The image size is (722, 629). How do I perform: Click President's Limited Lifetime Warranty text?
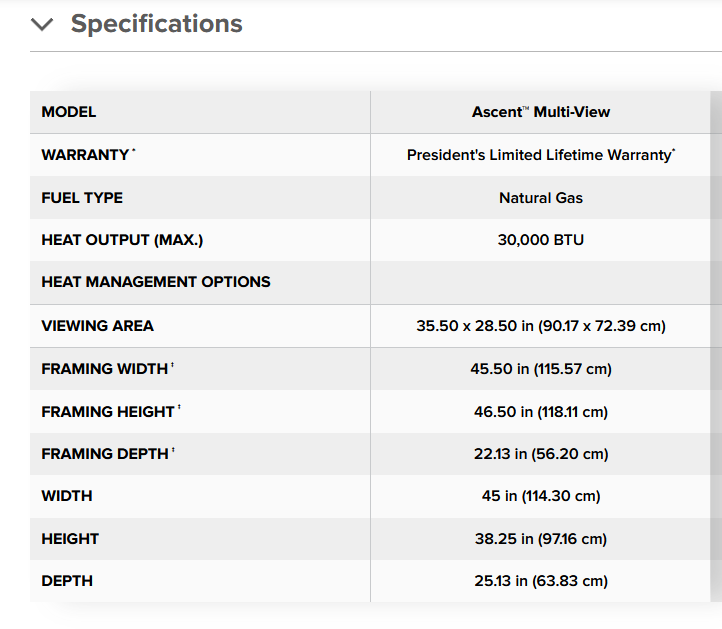[x=540, y=155]
